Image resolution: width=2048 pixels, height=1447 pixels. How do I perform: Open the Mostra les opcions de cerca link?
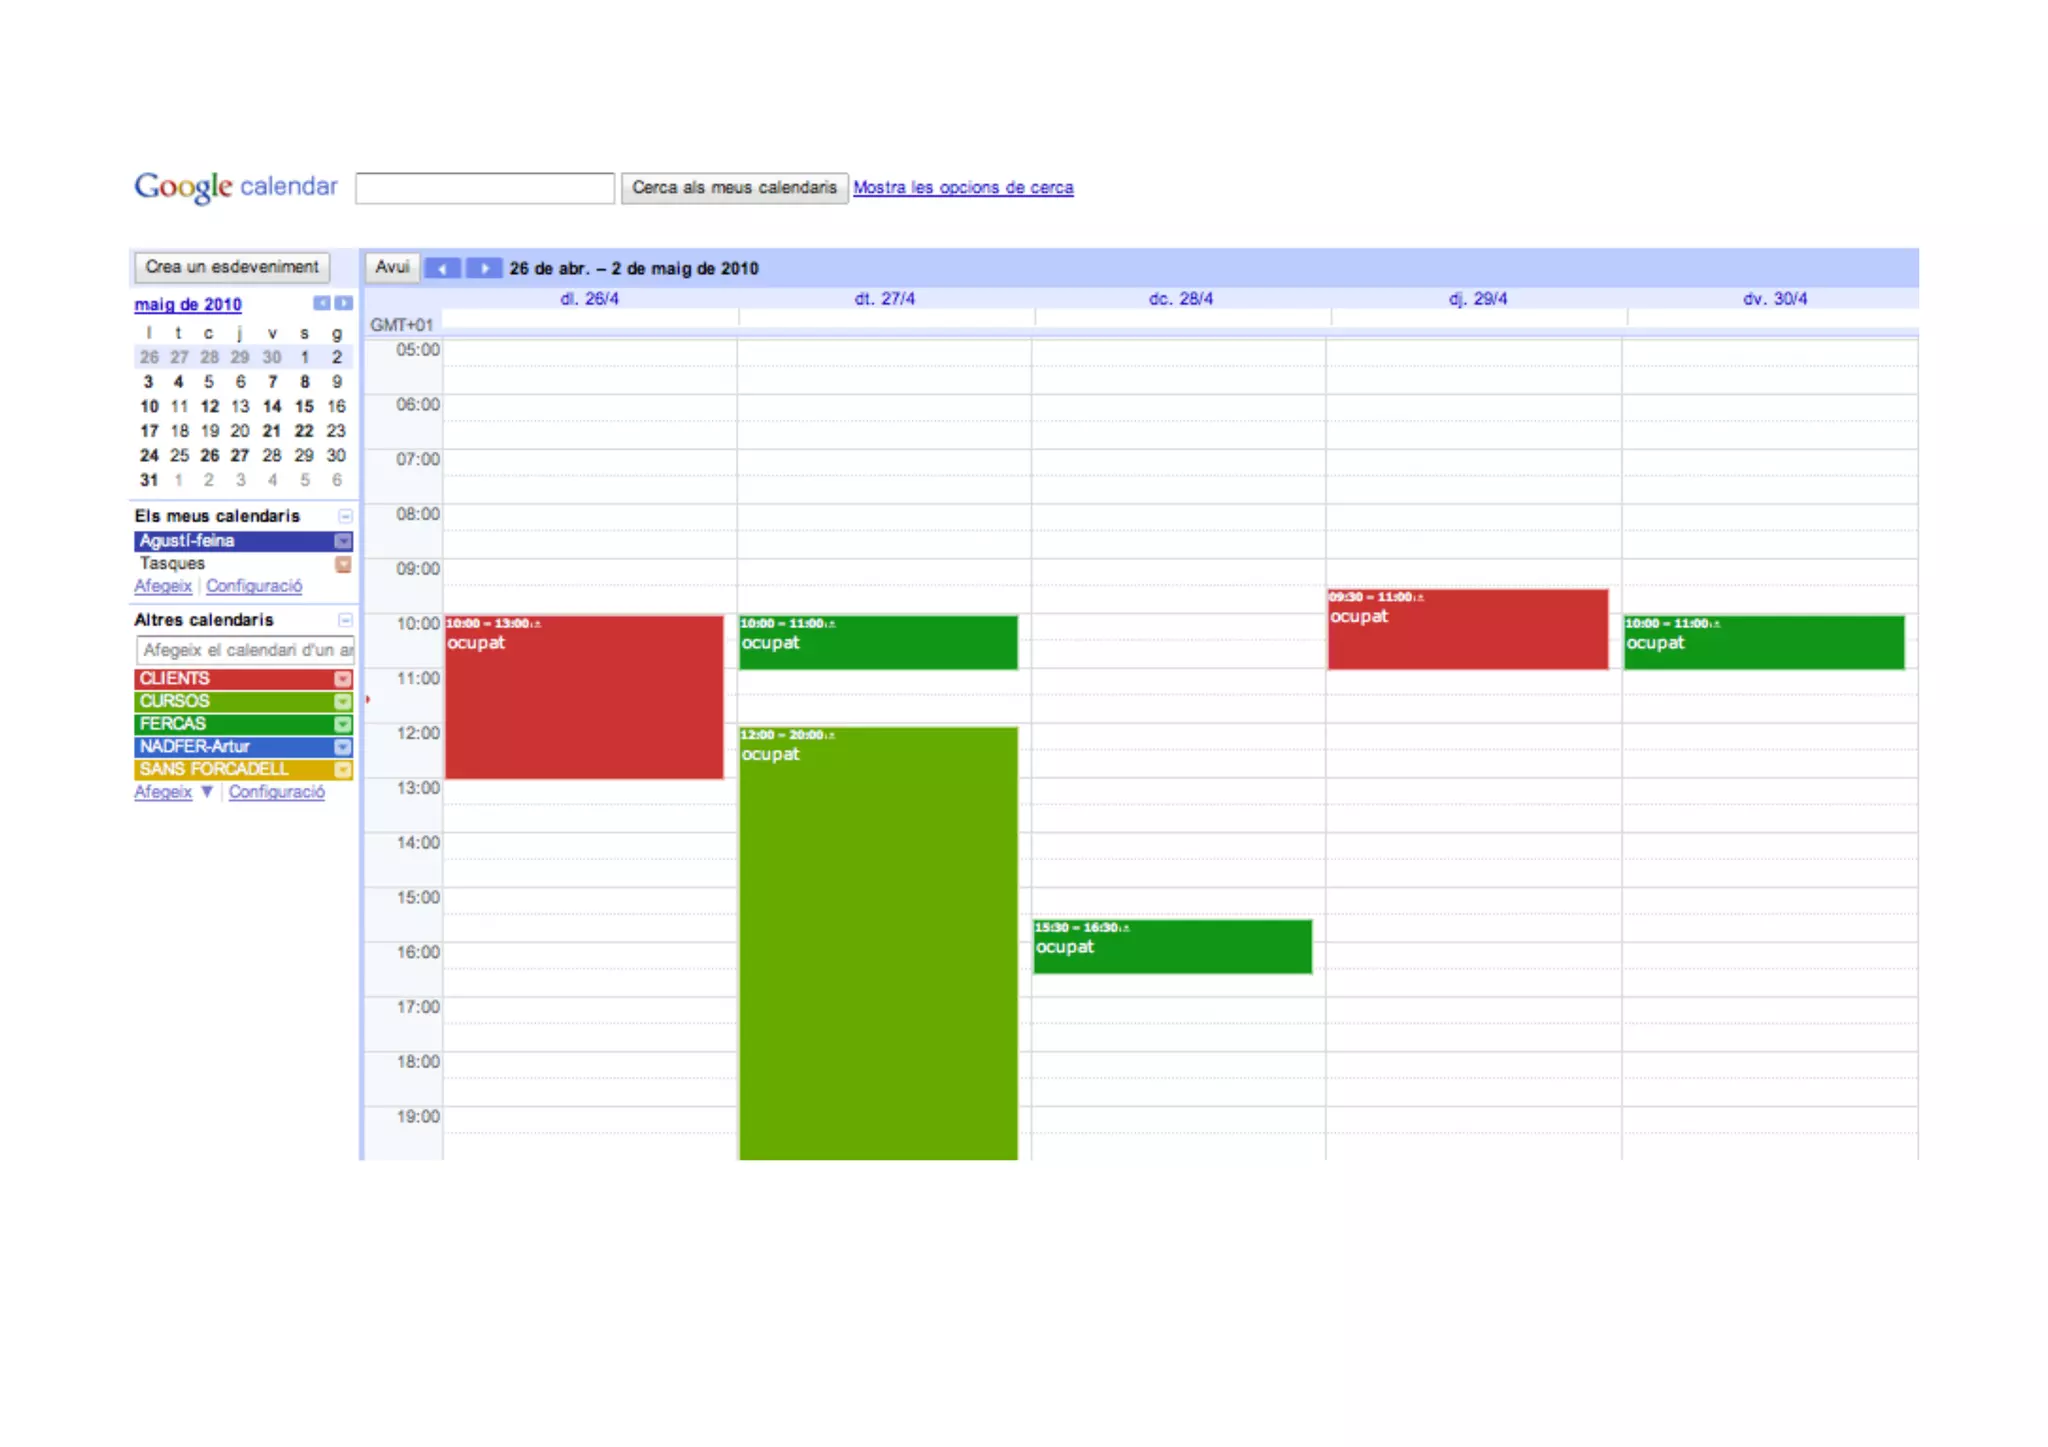point(962,188)
